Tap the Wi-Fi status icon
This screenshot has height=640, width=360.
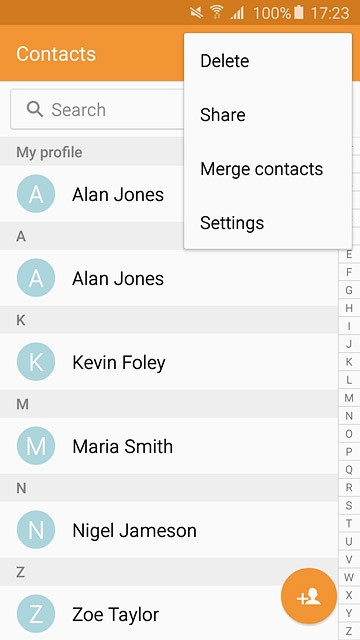[x=217, y=13]
